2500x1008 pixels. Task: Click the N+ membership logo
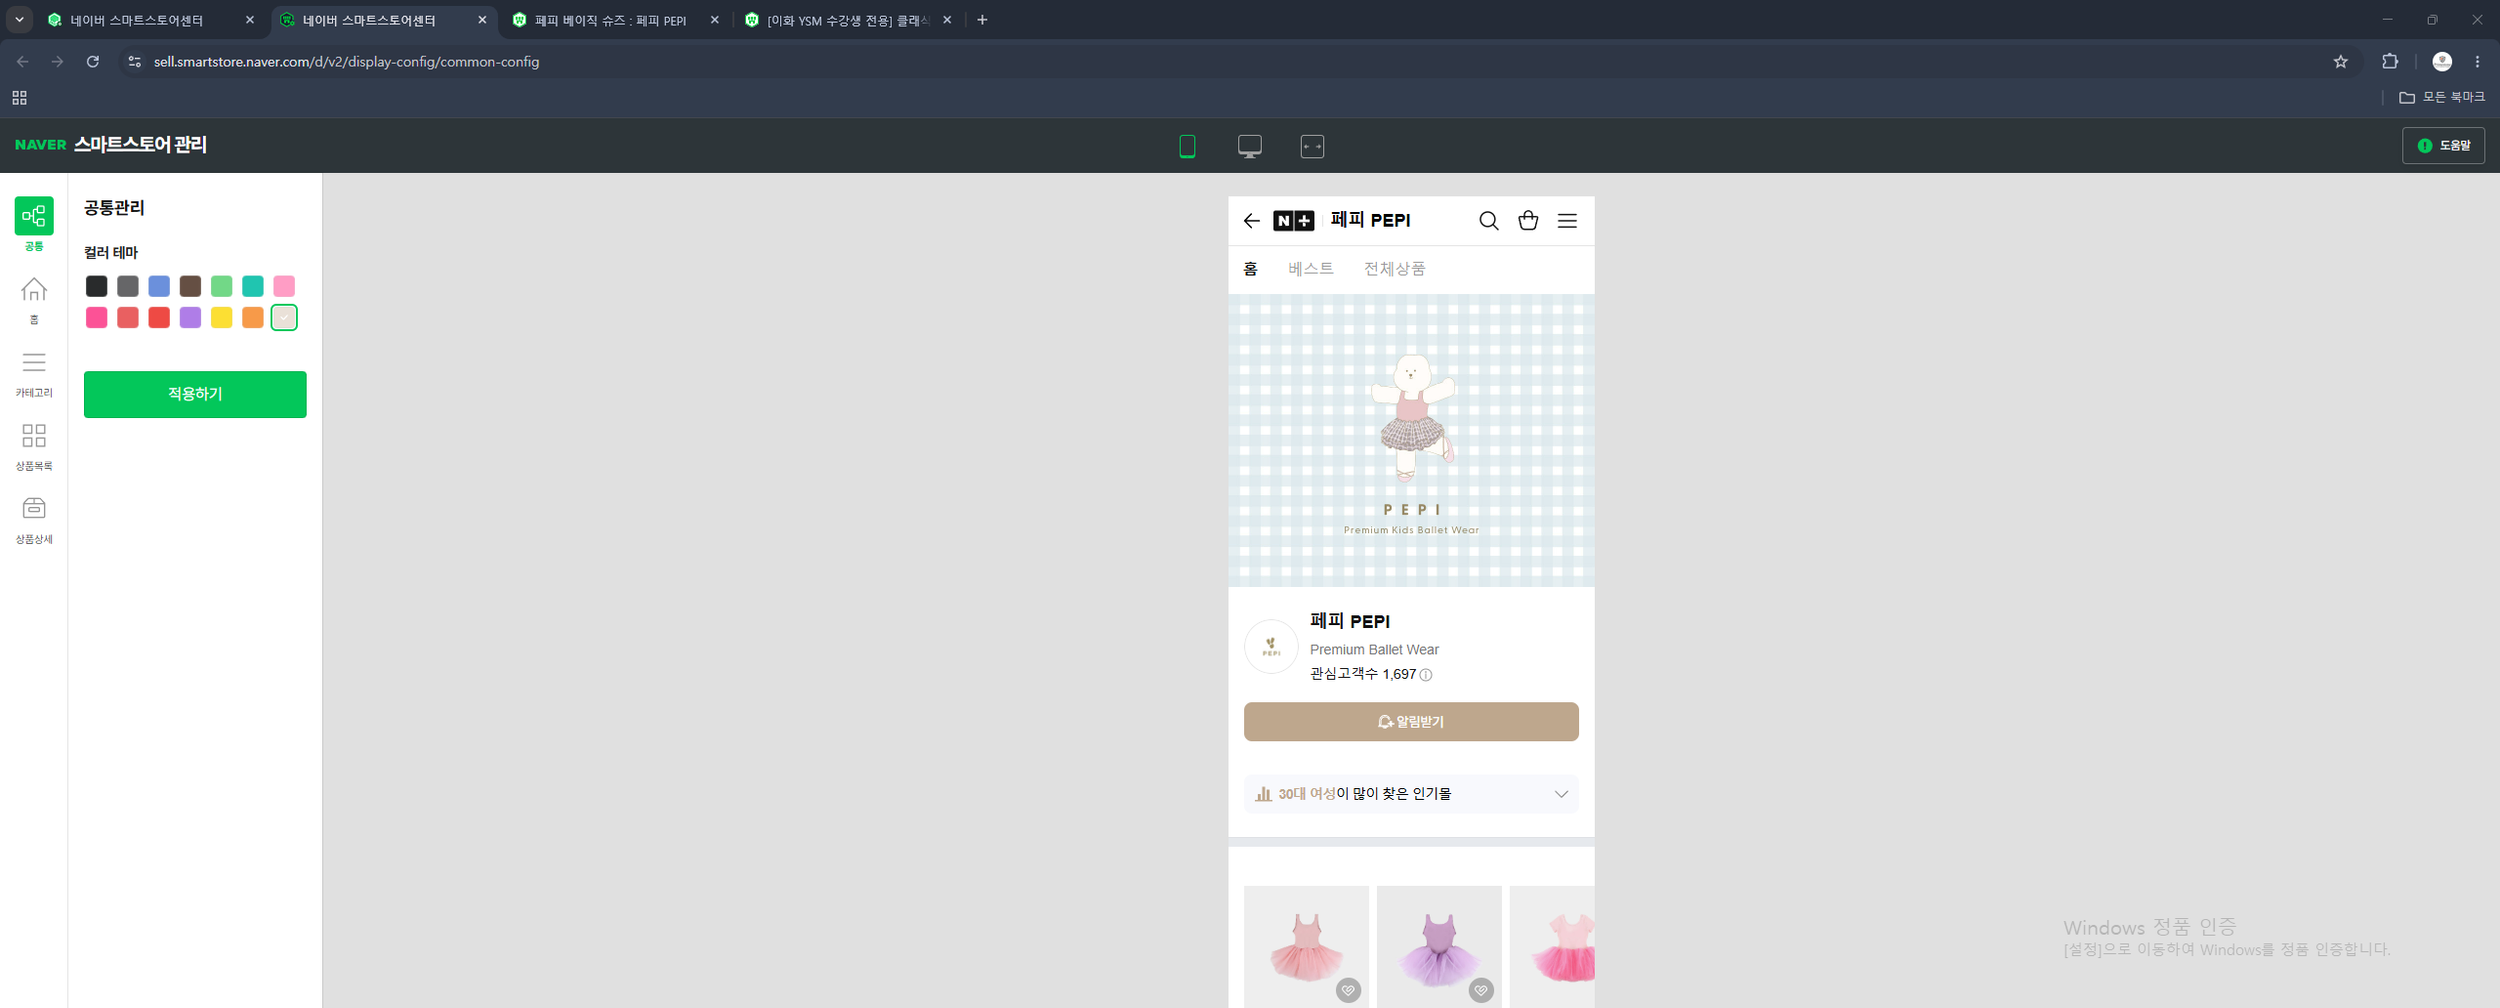1293,221
